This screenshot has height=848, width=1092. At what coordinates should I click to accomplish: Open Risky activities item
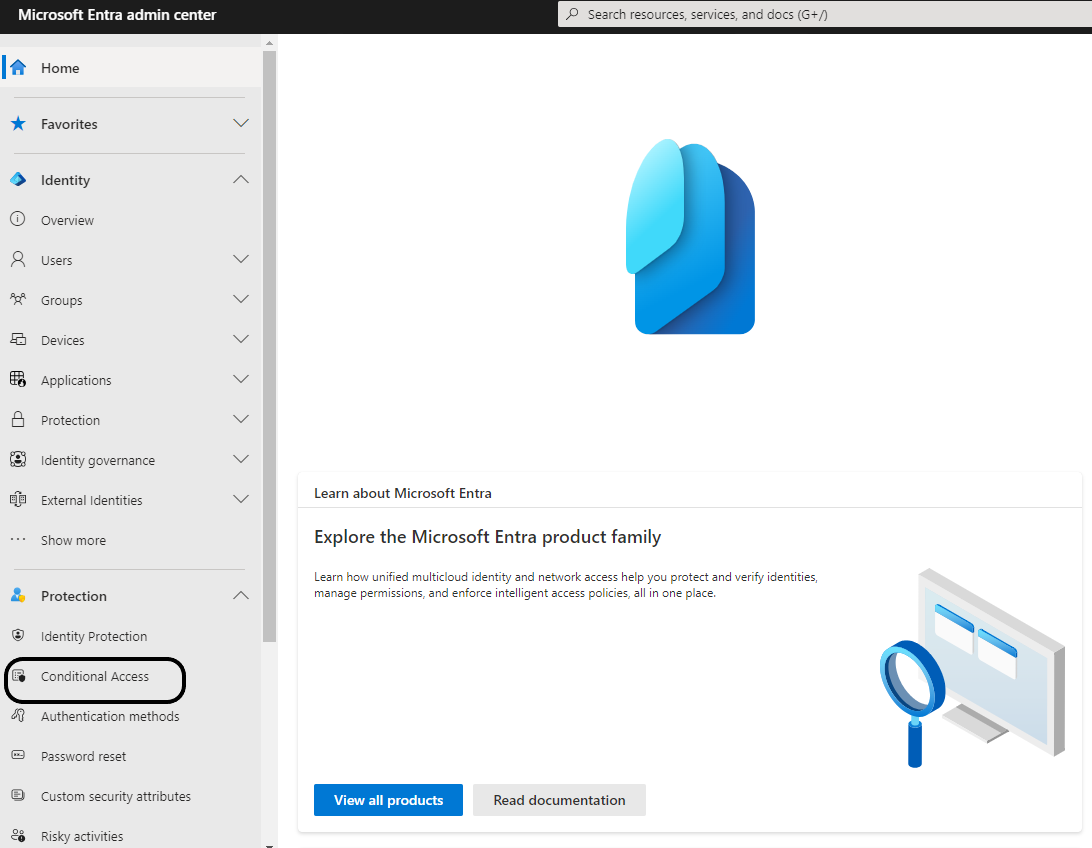131,836
